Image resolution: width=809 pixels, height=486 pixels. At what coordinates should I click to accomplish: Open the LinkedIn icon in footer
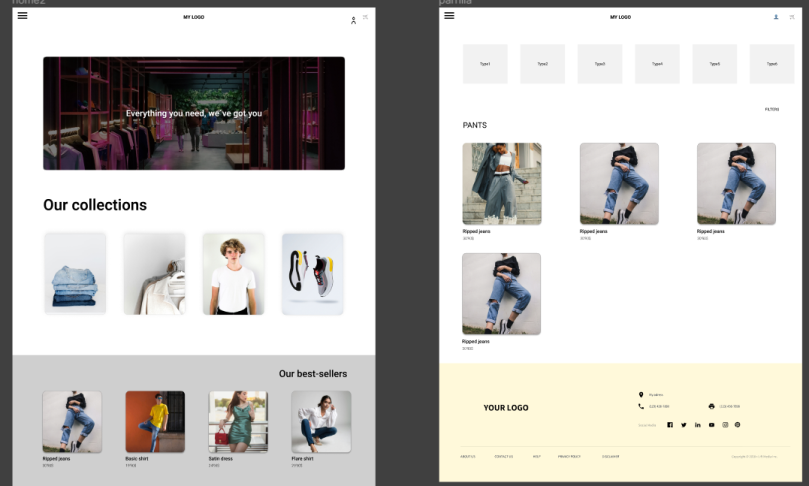tap(698, 425)
